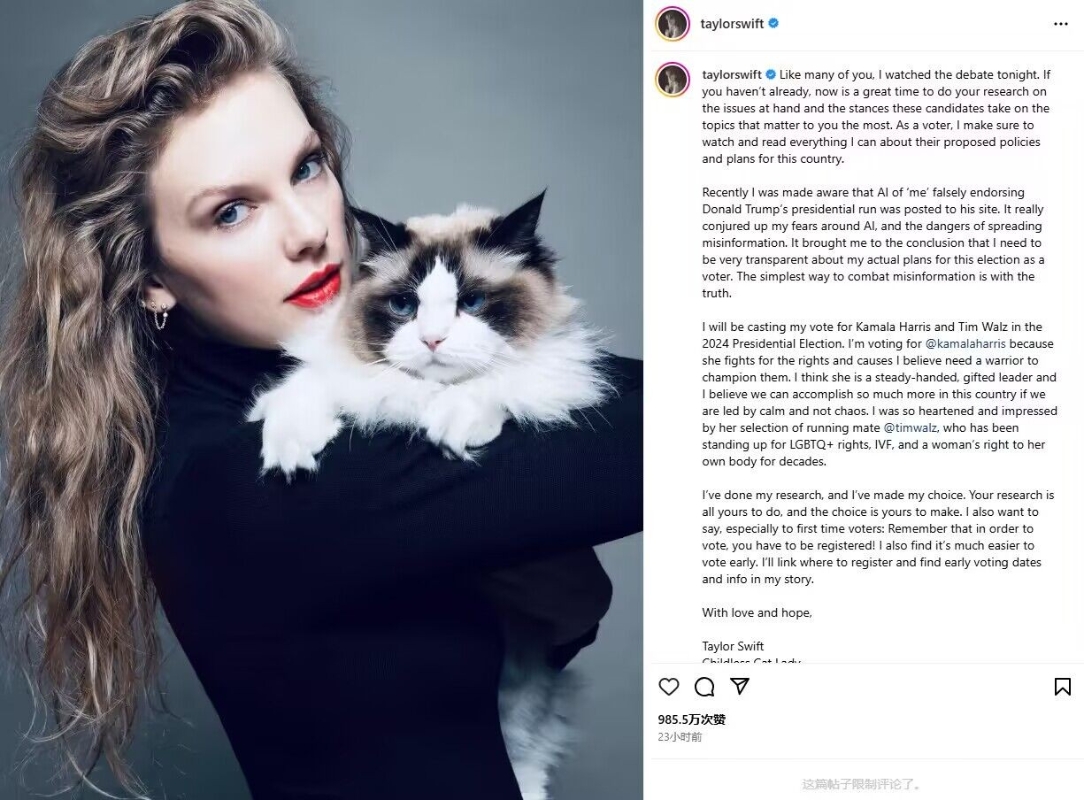The width and height of the screenshot is (1084, 800).
Task: Open the @timwalz mention link
Action: (910, 428)
